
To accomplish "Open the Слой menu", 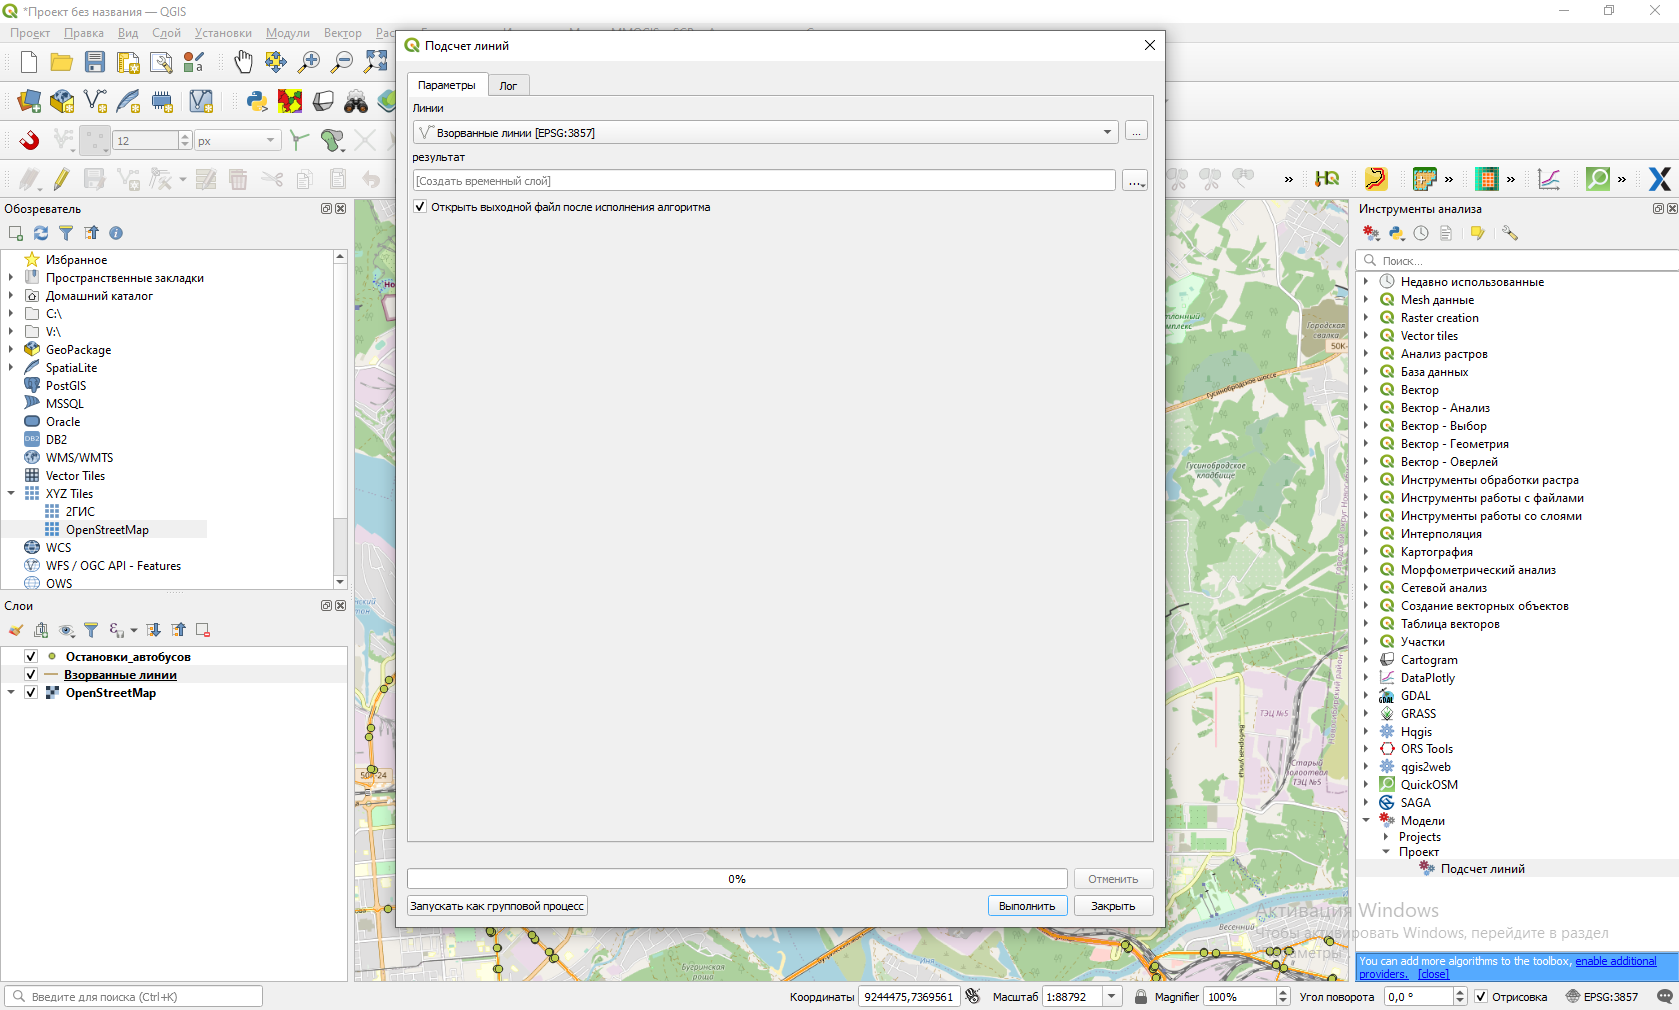I will tap(166, 33).
